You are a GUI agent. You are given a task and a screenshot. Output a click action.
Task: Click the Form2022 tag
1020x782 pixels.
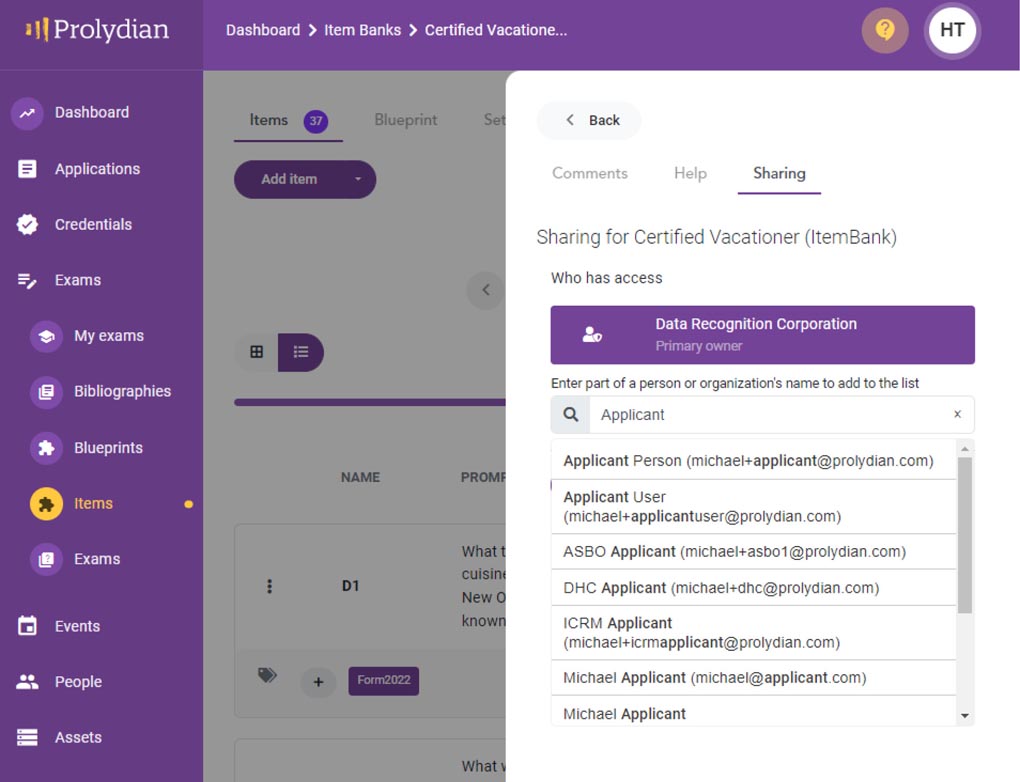(x=384, y=681)
